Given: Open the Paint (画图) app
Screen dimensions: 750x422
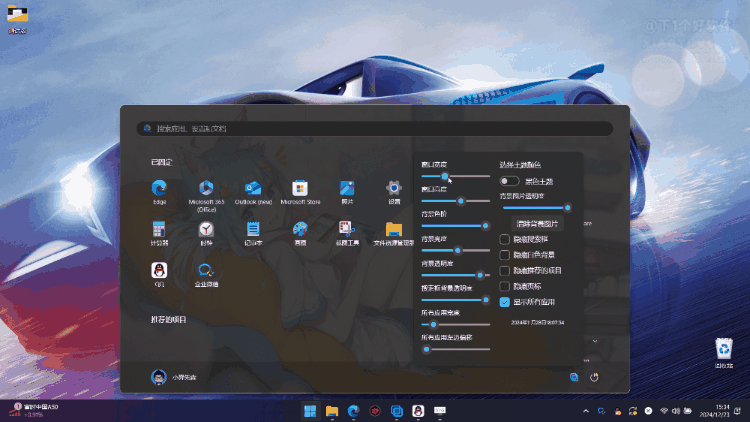Looking at the screenshot, I should (x=299, y=229).
